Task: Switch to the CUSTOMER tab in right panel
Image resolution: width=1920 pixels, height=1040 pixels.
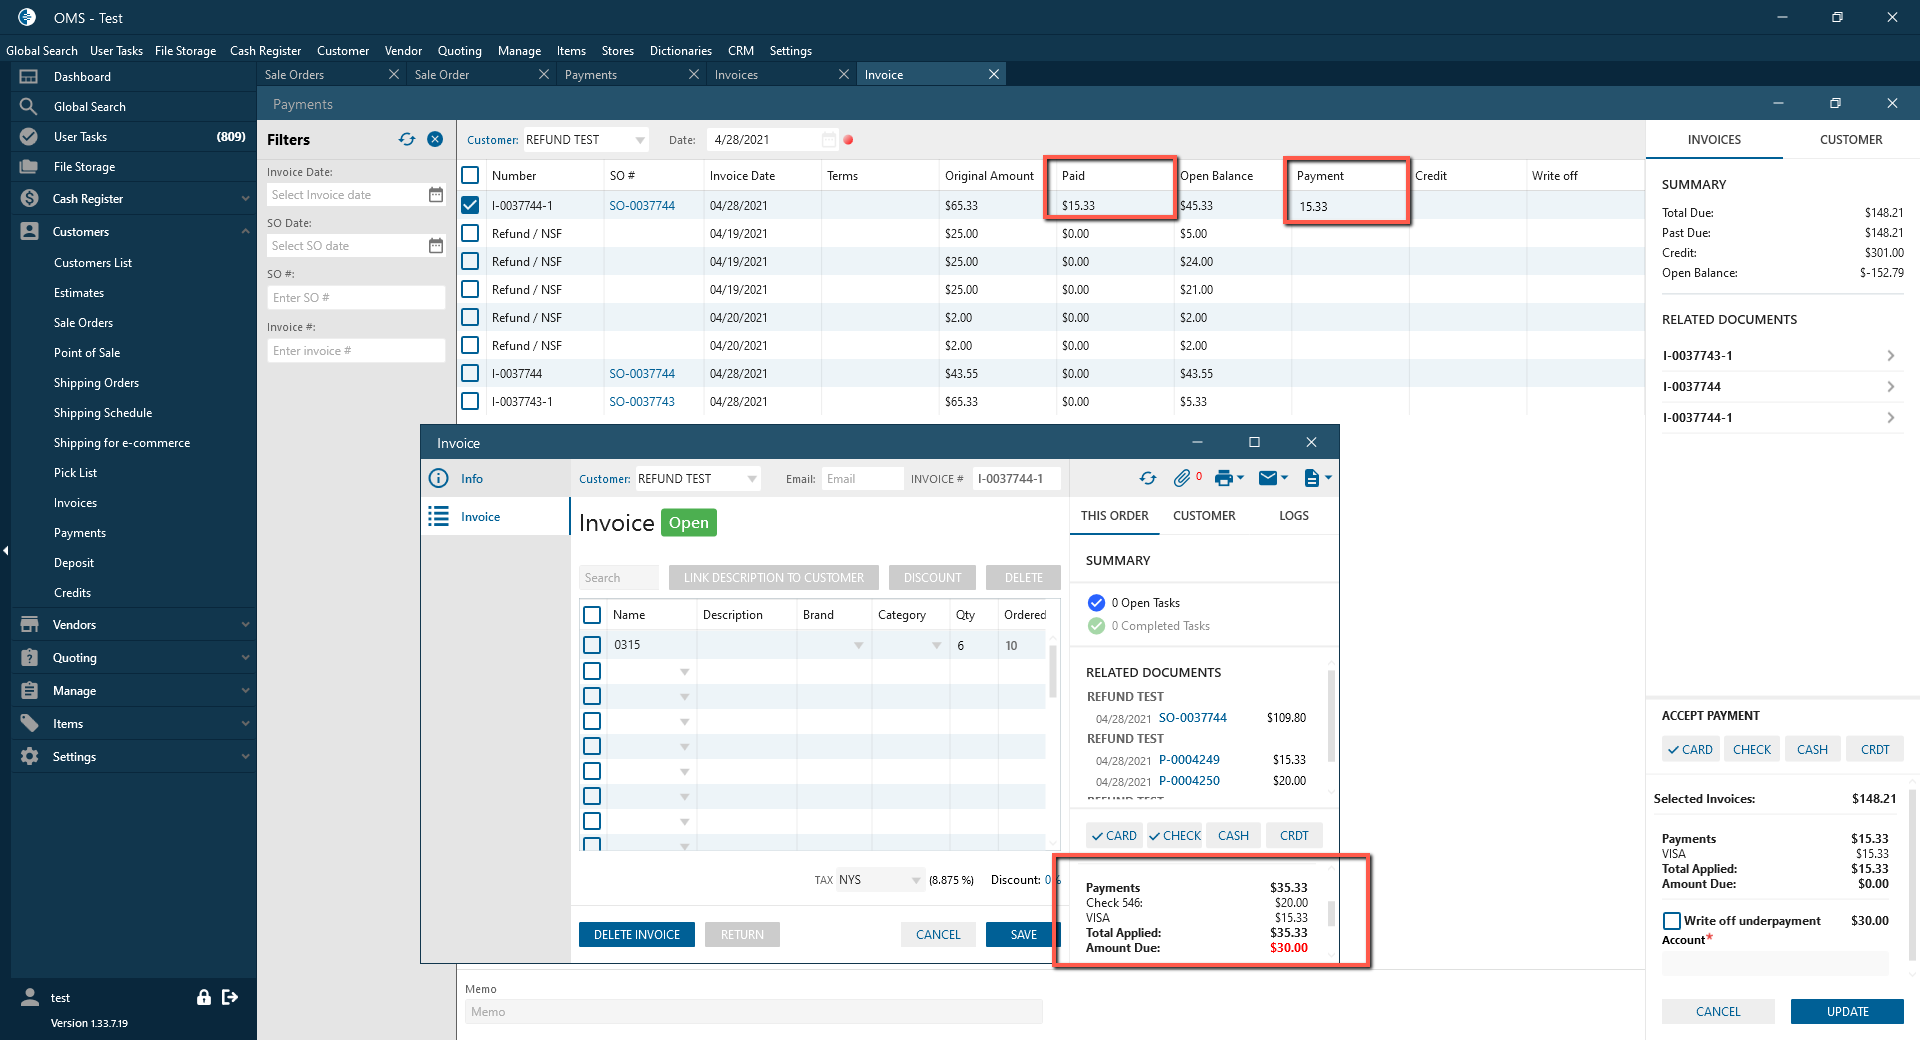Action: [1851, 140]
